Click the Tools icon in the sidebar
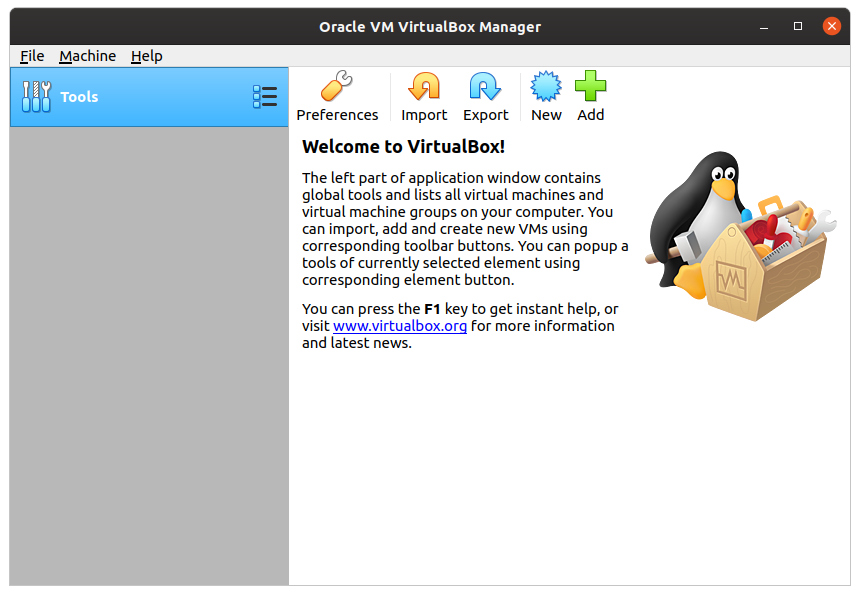 point(38,96)
